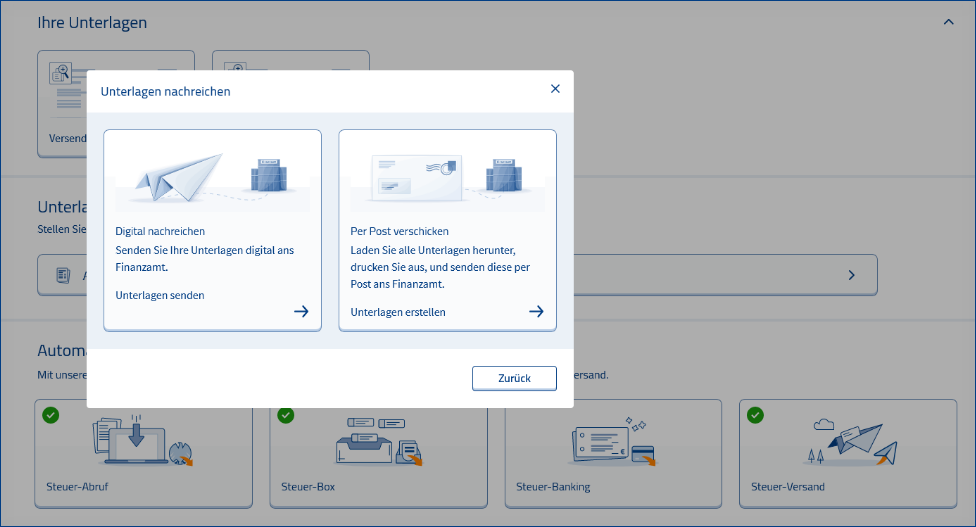This screenshot has width=976, height=527.
Task: Follow the Unterlagen senden link
Action: click(x=160, y=296)
